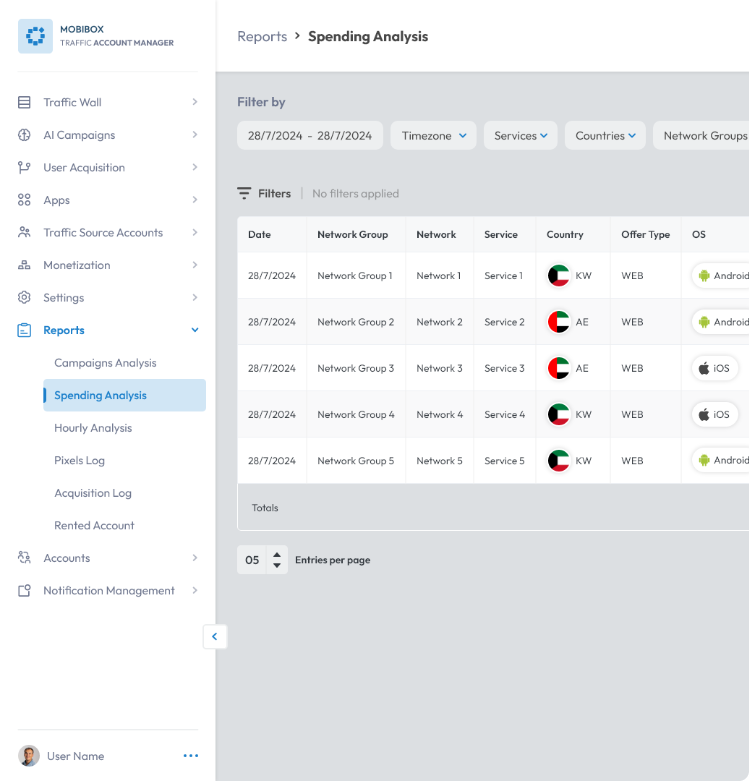The image size is (749, 781).
Task: Click the date range filter field
Action: (310, 135)
